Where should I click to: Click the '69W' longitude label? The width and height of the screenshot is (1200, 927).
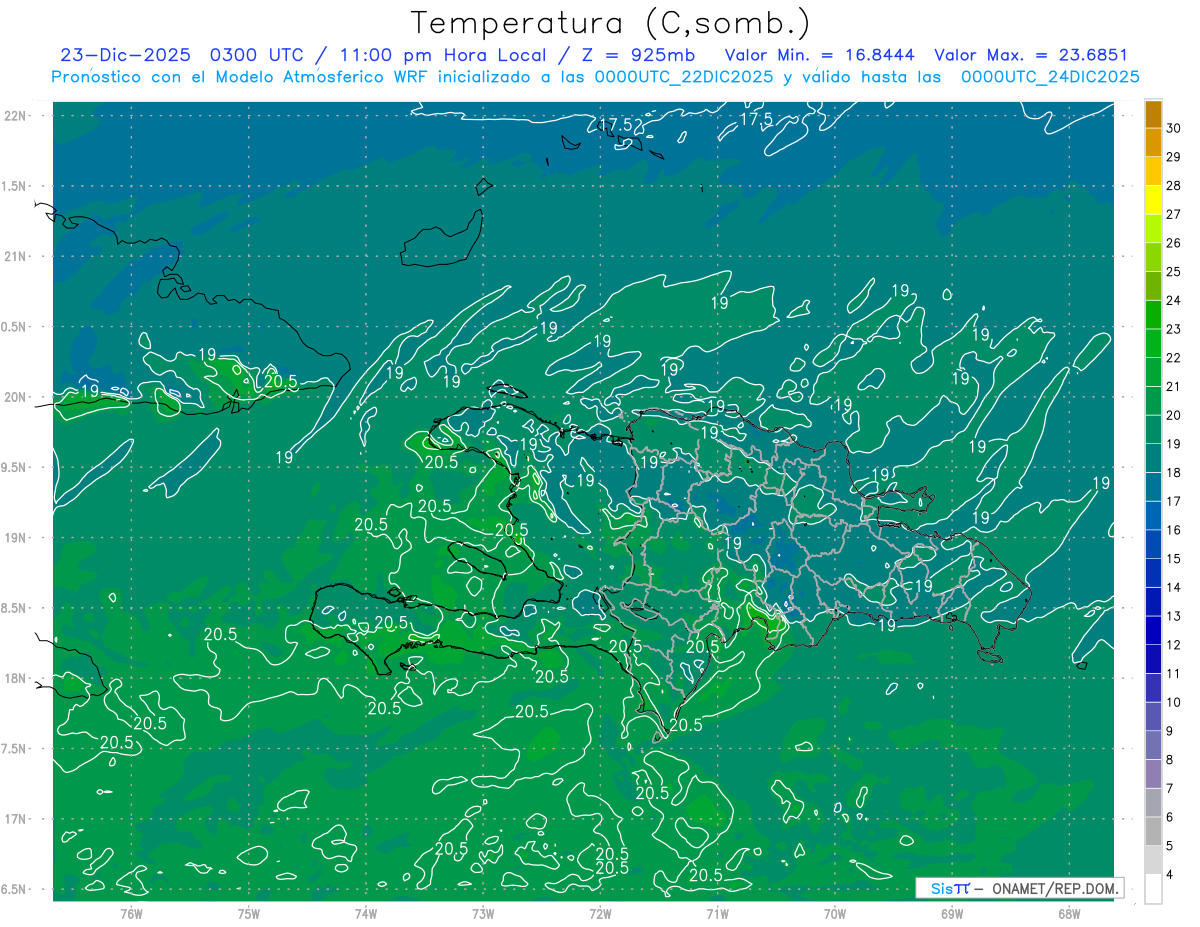[x=952, y=913]
